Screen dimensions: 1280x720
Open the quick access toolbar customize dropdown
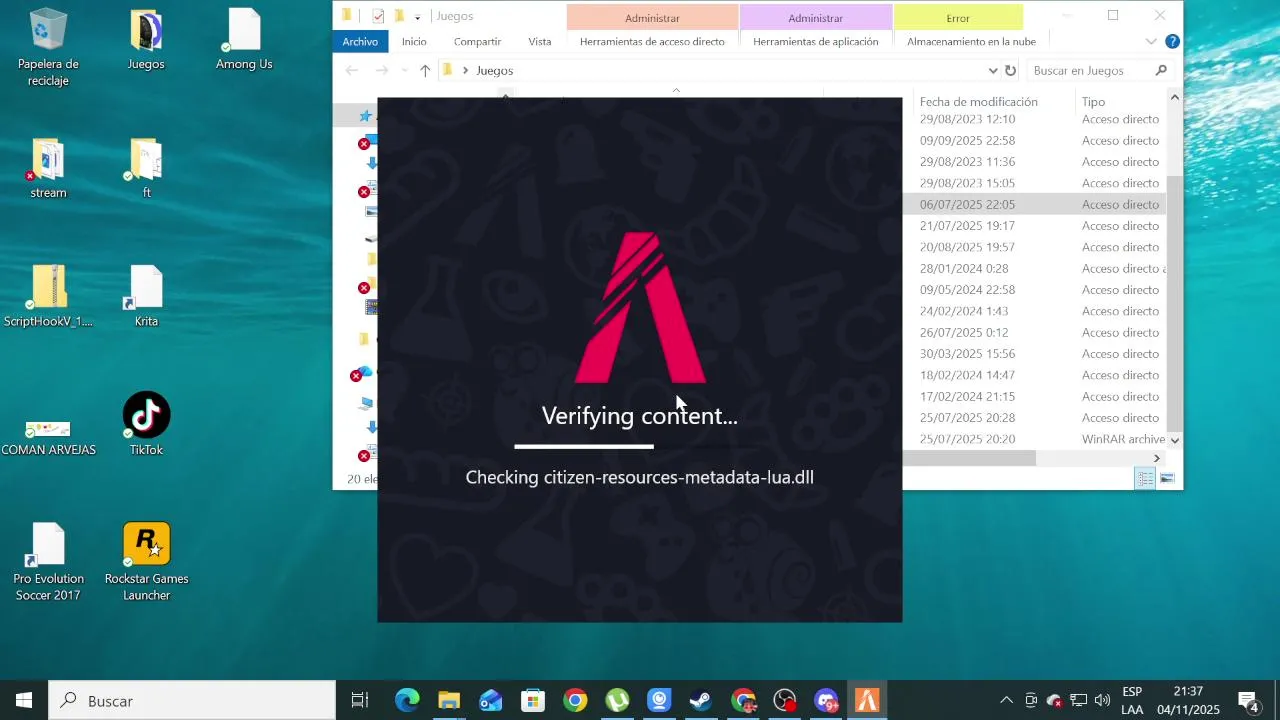[x=417, y=17]
